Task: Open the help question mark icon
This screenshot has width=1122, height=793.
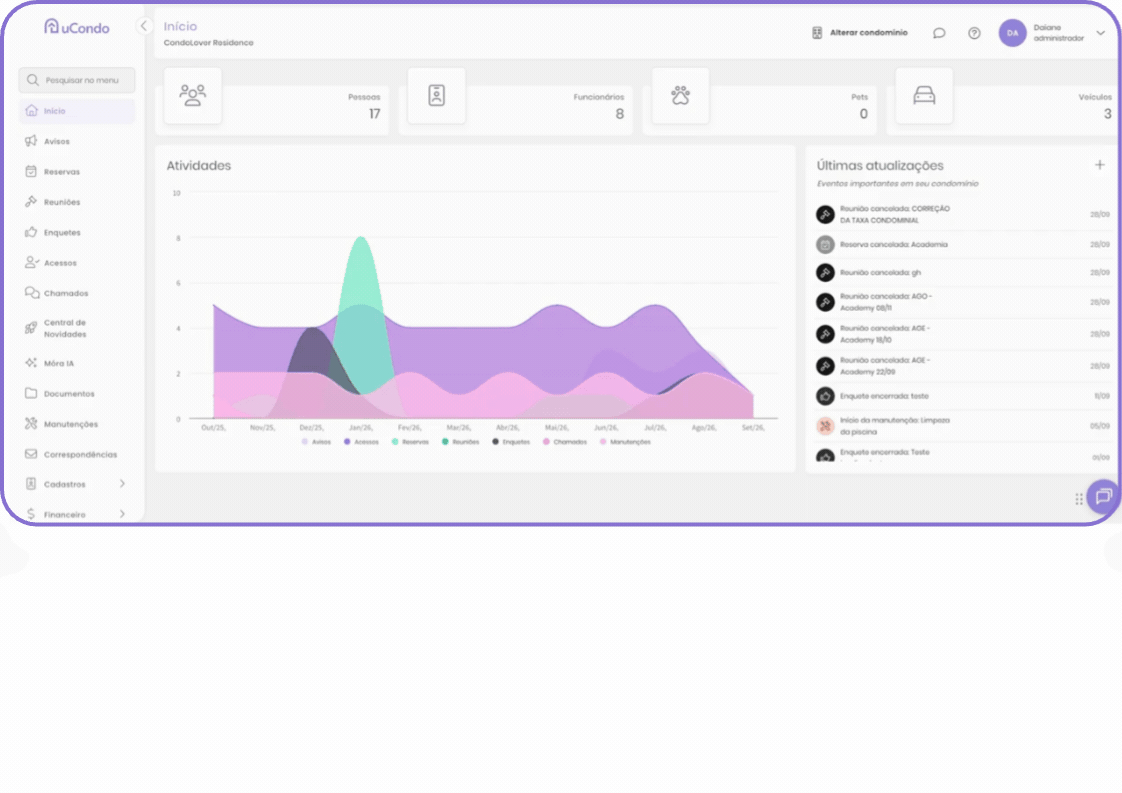Action: 974,33
